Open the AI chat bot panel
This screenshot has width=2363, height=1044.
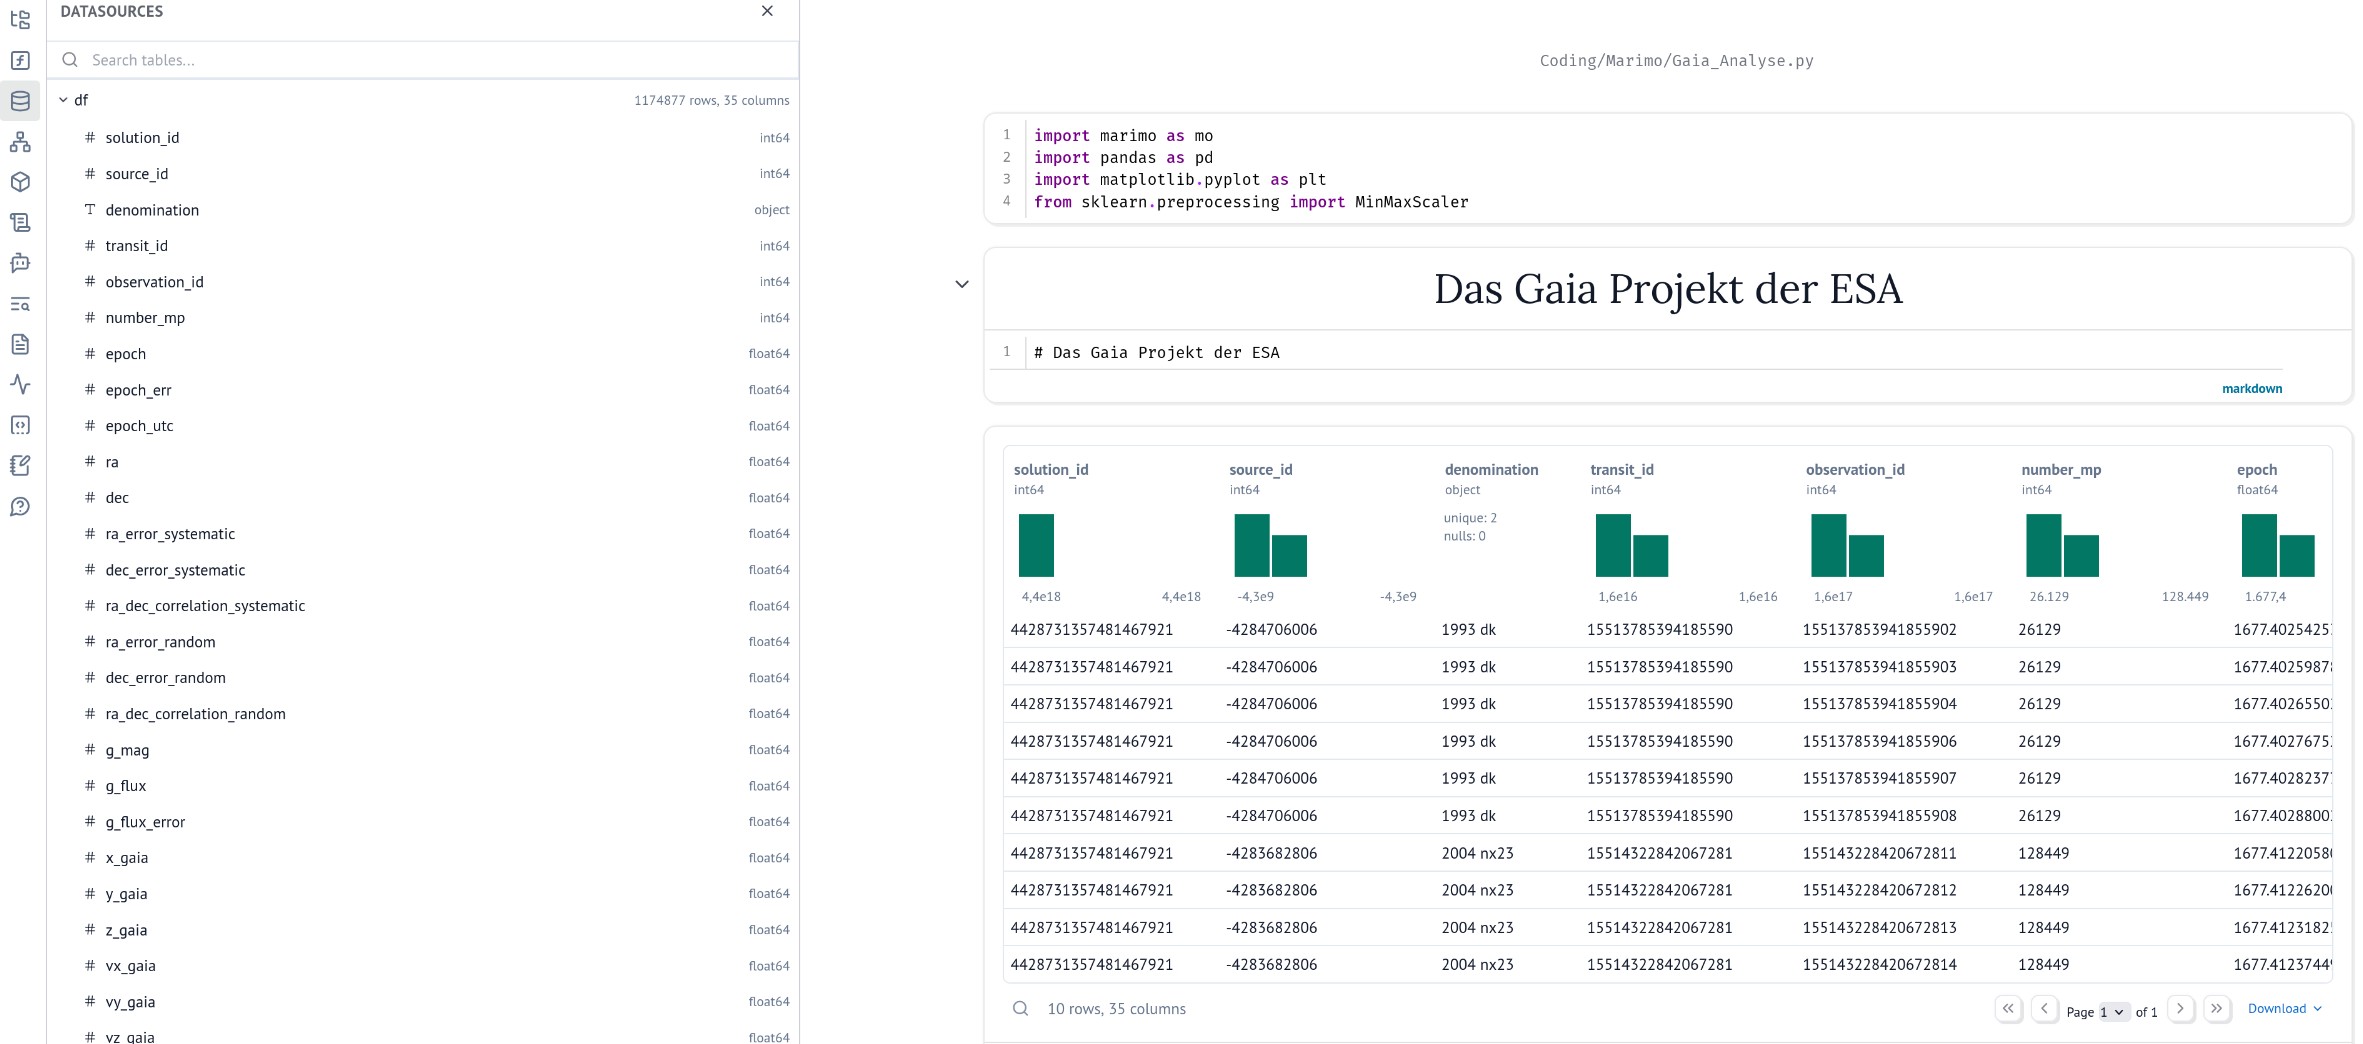pos(20,263)
